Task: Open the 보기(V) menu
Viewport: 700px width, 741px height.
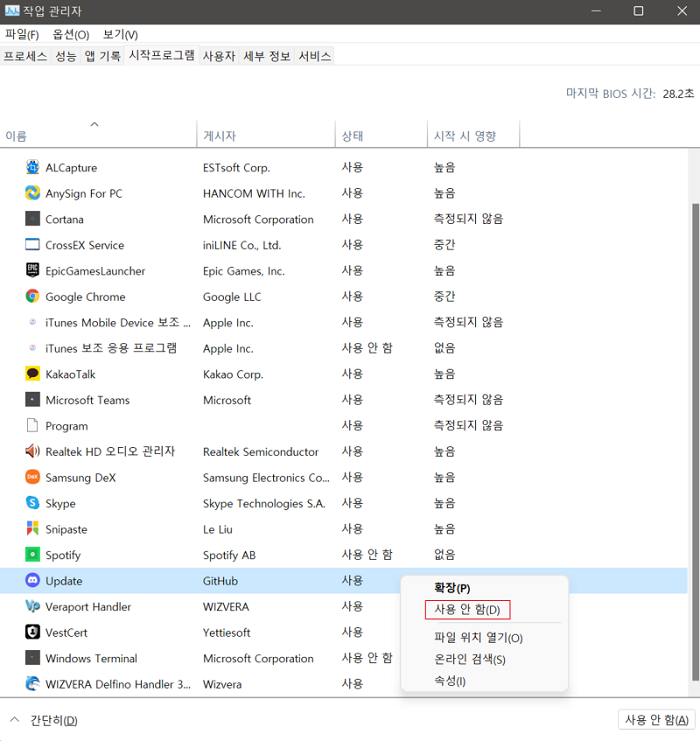Action: coord(120,34)
